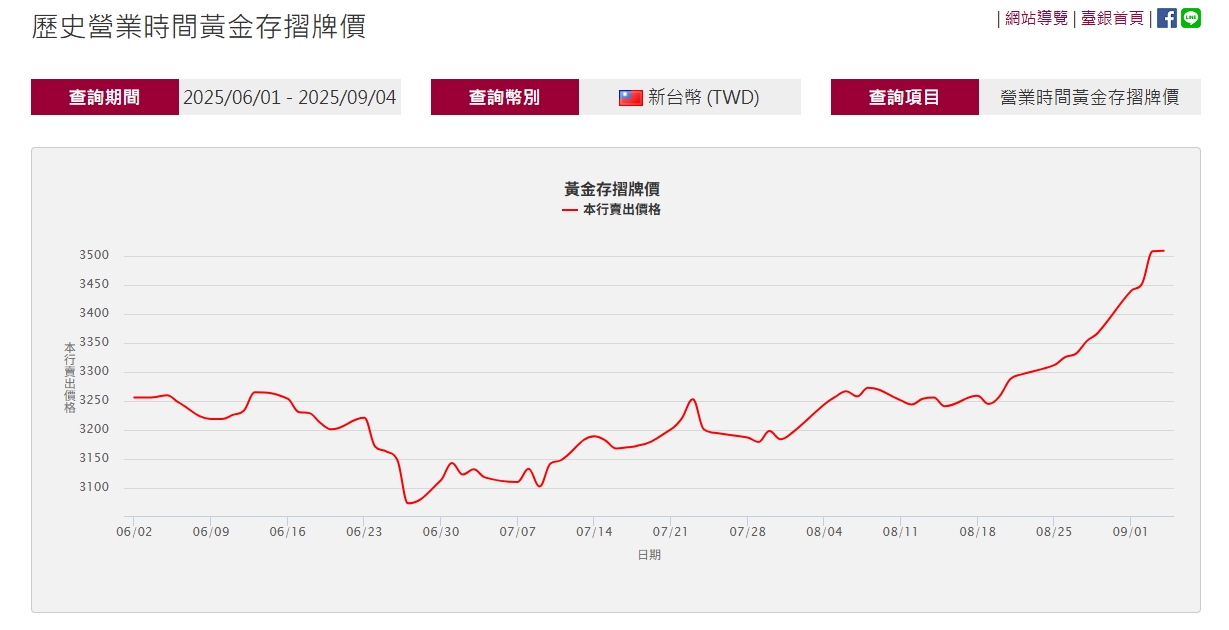Click the red line marker in the legend
This screenshot has width=1229, height=630.
(x=571, y=210)
